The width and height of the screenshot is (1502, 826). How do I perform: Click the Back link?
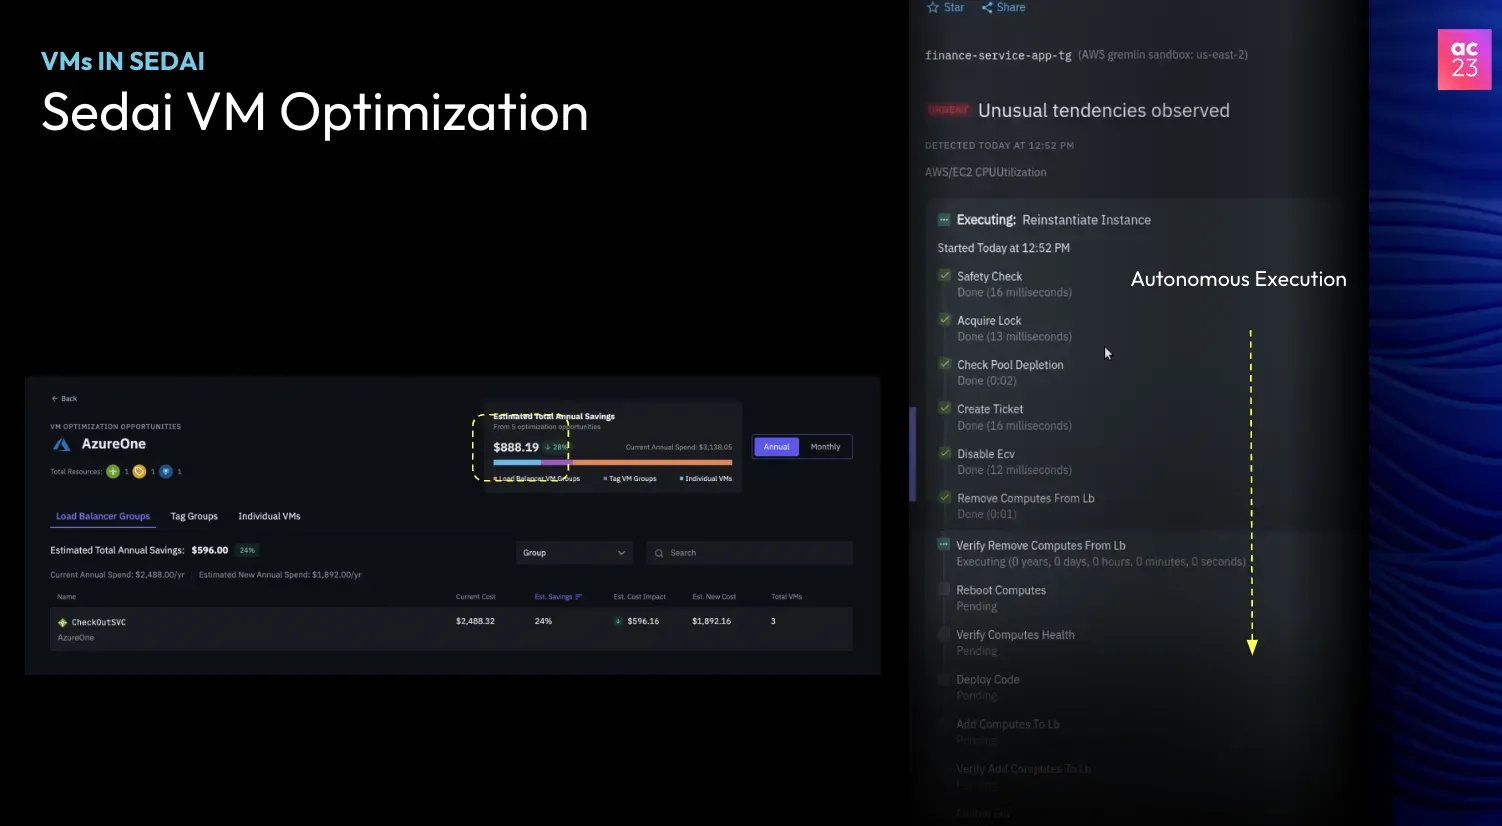64,398
